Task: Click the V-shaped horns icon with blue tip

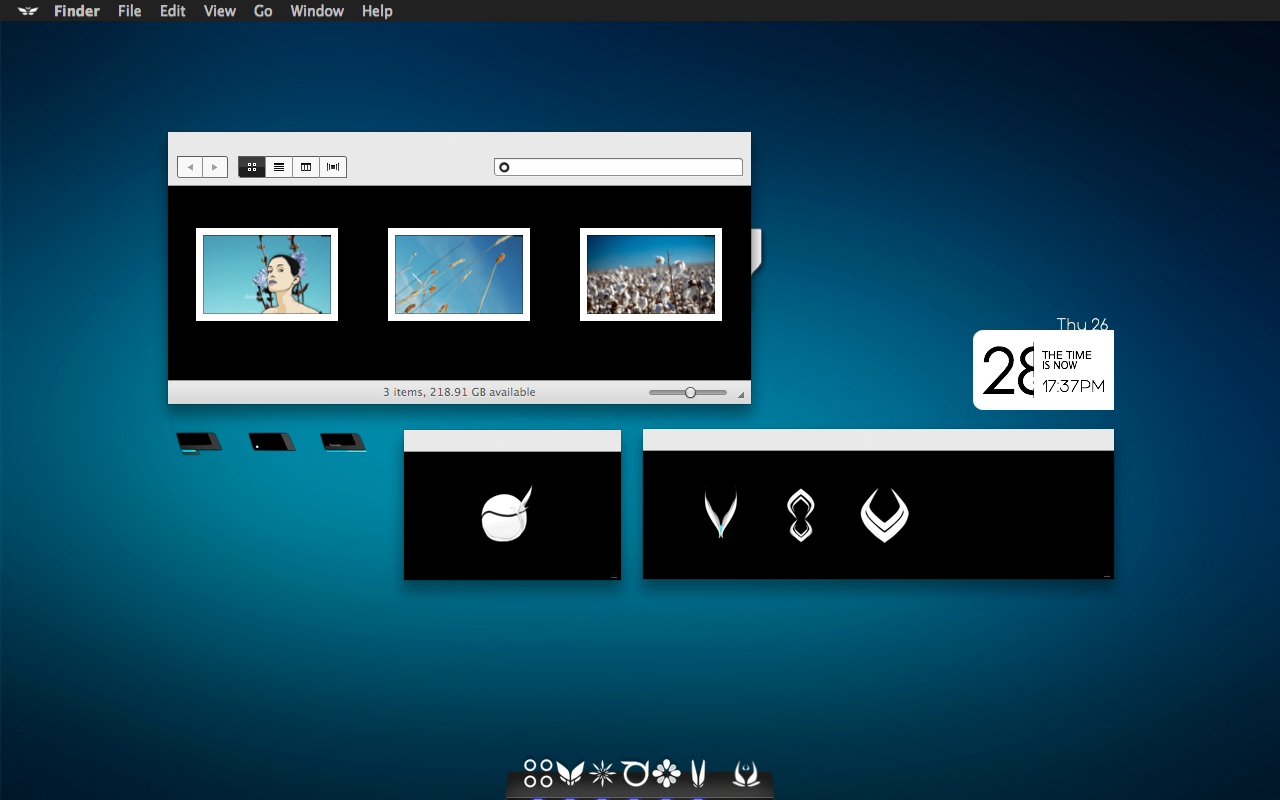Action: (720, 513)
